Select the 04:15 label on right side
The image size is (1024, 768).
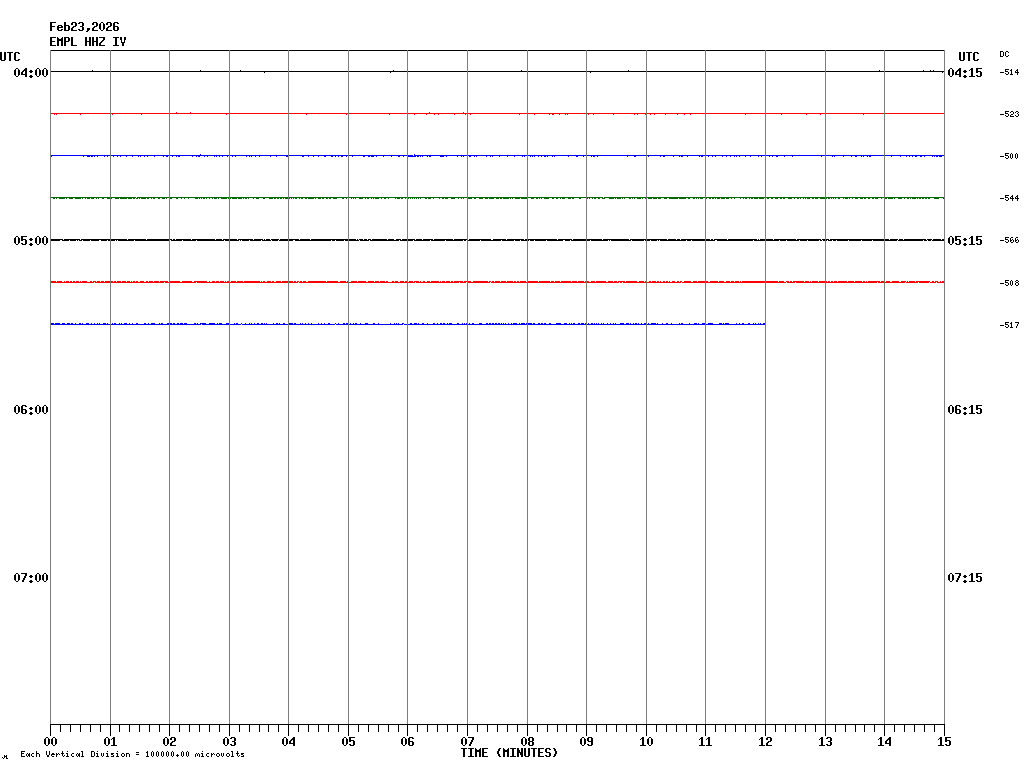pyautogui.click(x=964, y=73)
